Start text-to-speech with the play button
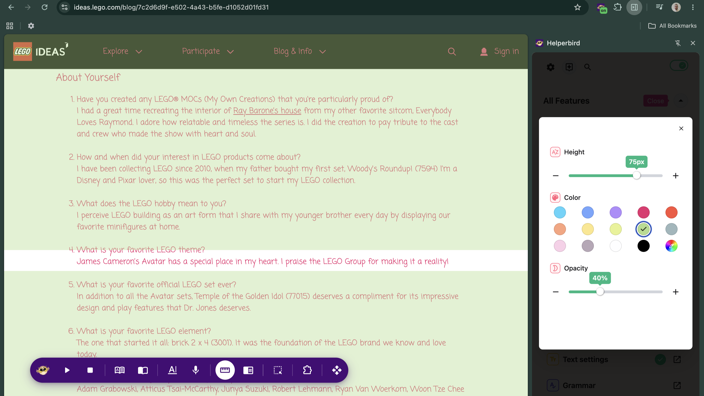704x396 pixels. point(67,370)
